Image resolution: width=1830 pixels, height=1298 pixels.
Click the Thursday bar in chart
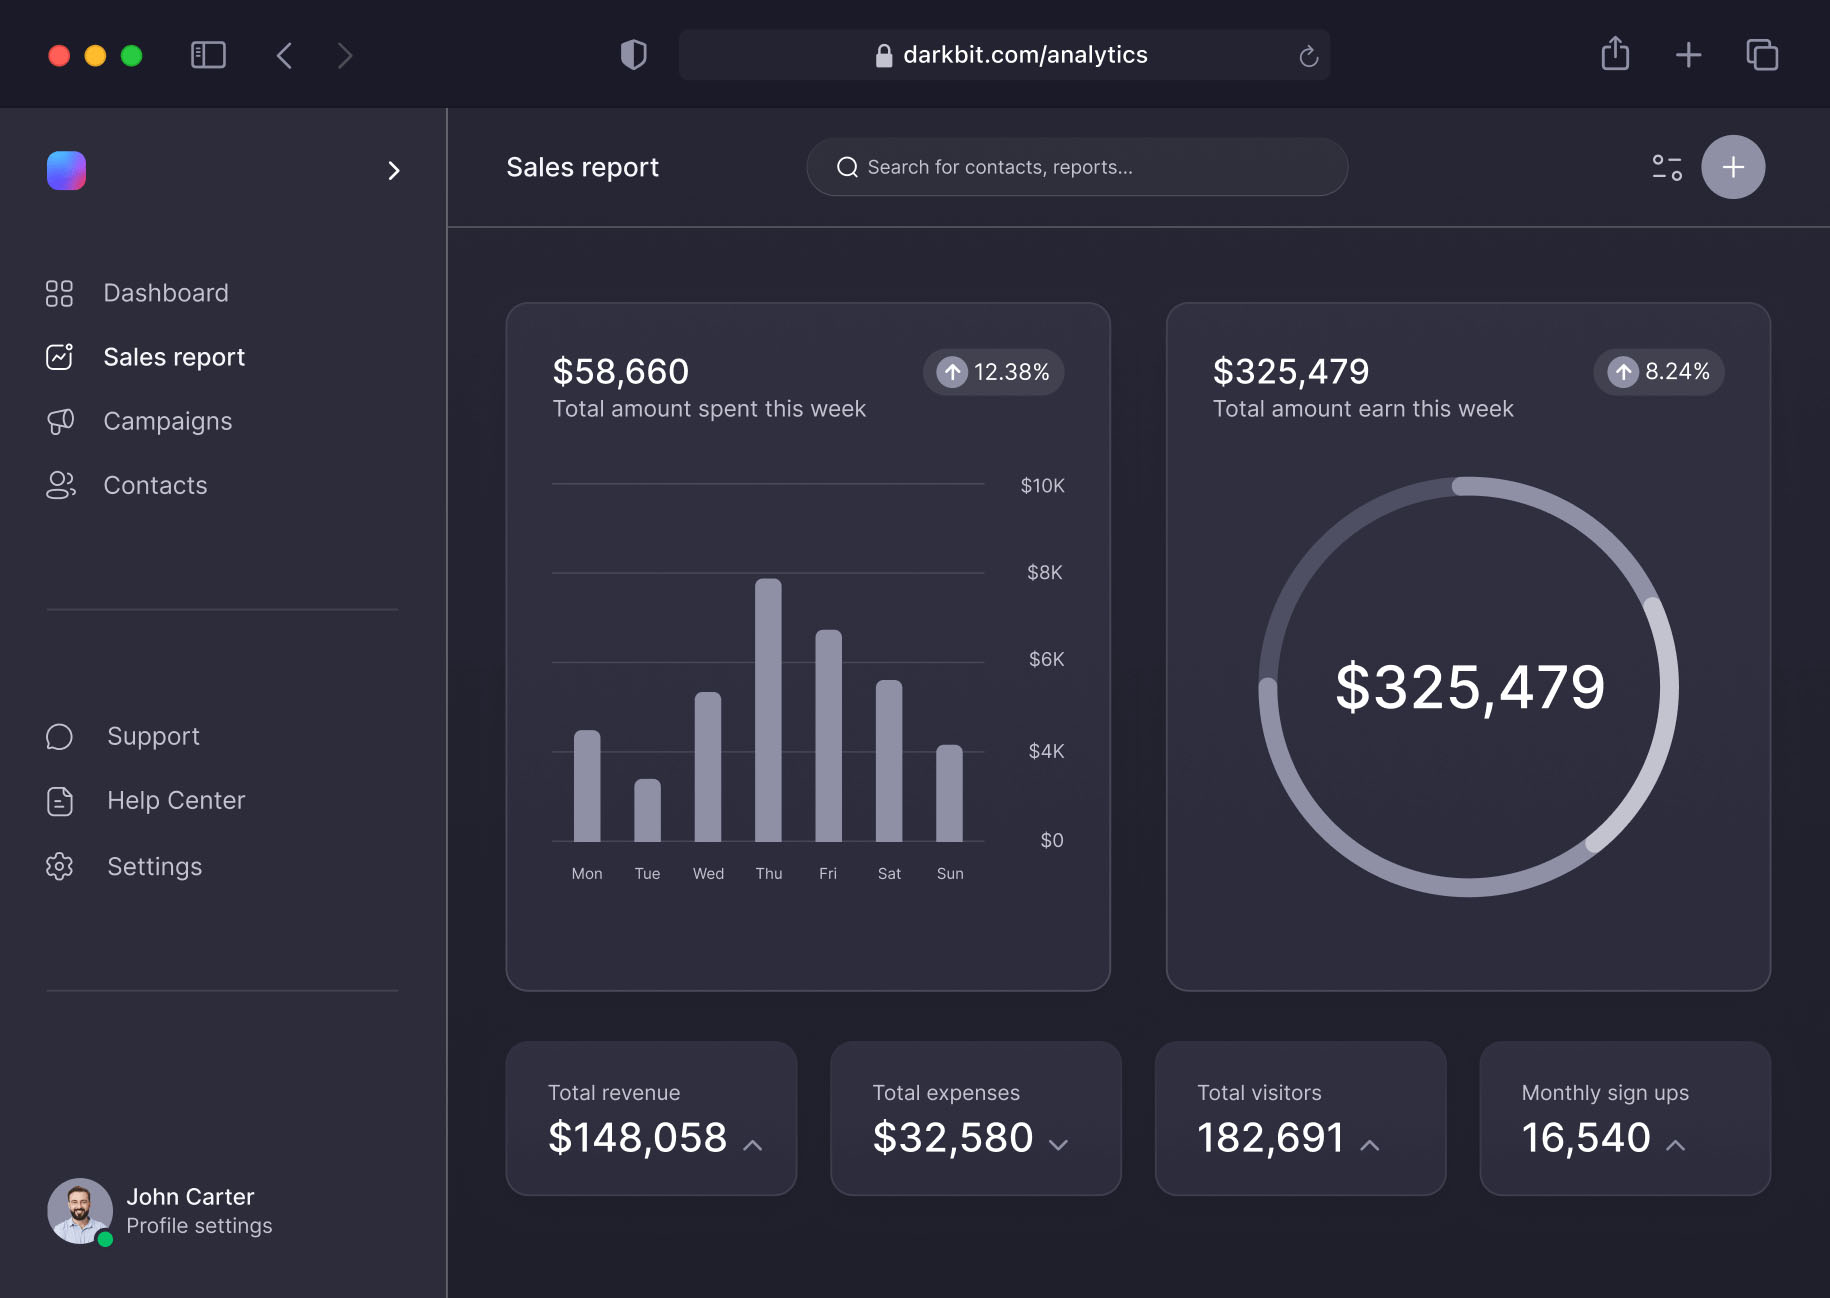pyautogui.click(x=768, y=710)
